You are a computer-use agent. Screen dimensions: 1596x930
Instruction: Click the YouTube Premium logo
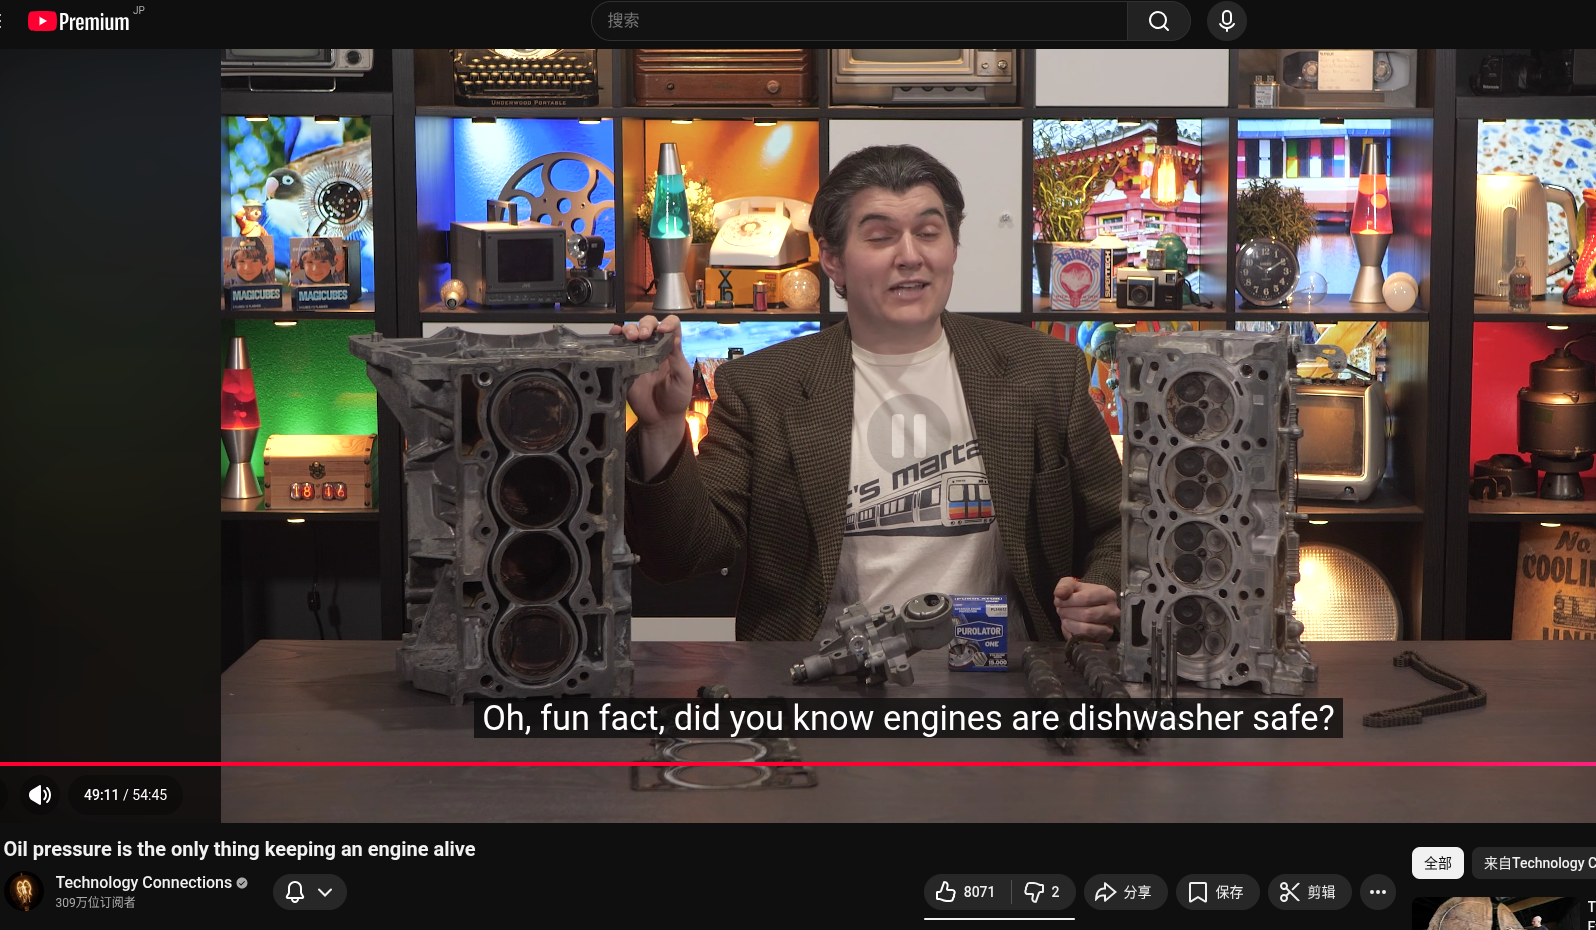click(x=80, y=21)
